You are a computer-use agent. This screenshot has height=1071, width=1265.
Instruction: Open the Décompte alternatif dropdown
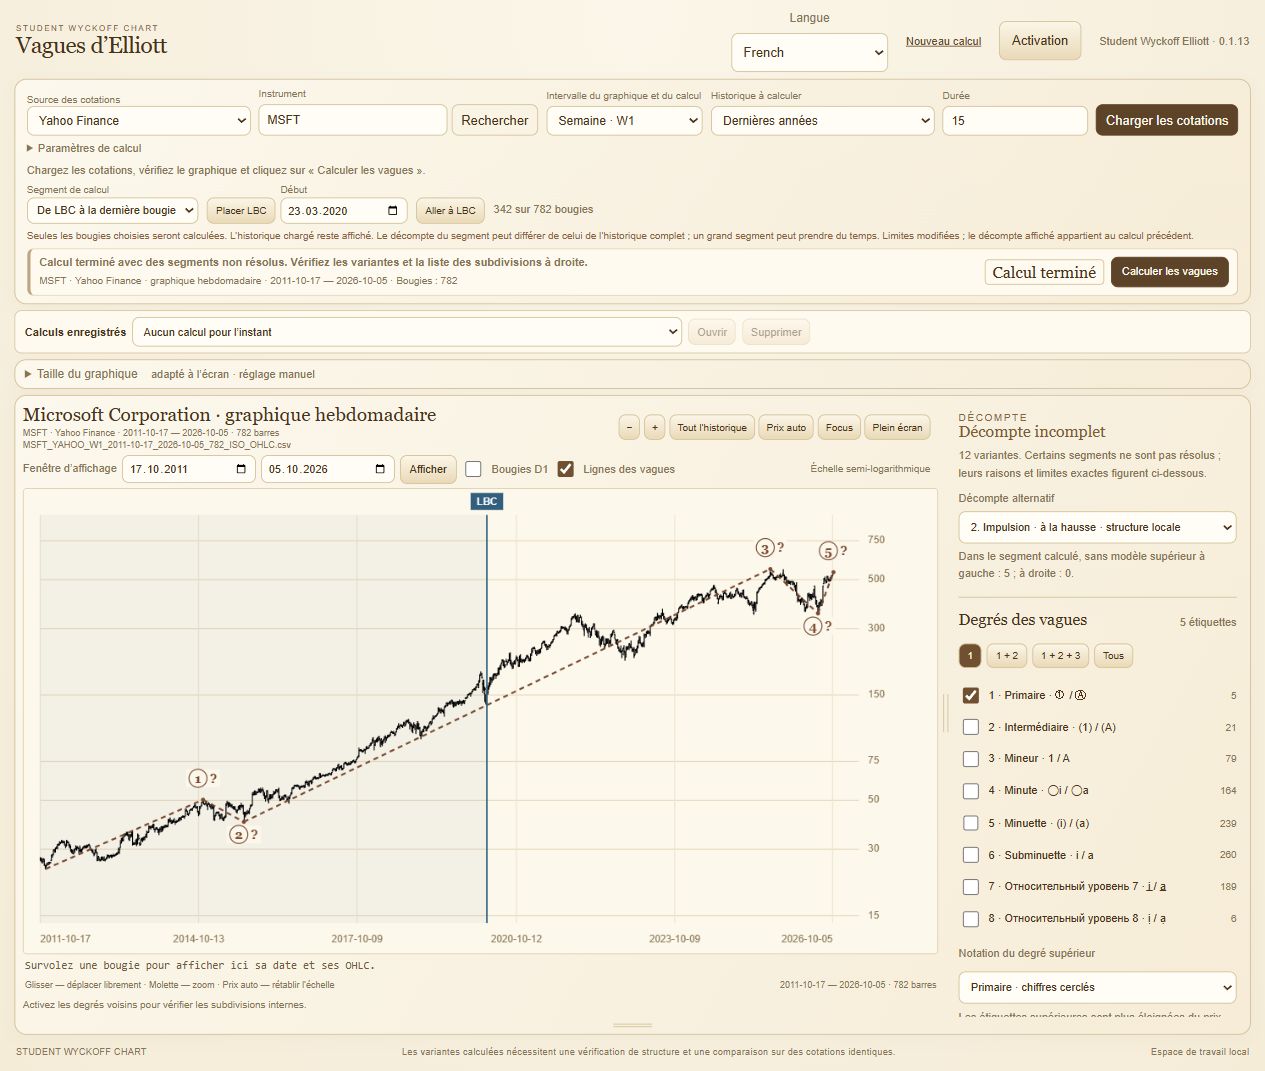tap(1097, 527)
